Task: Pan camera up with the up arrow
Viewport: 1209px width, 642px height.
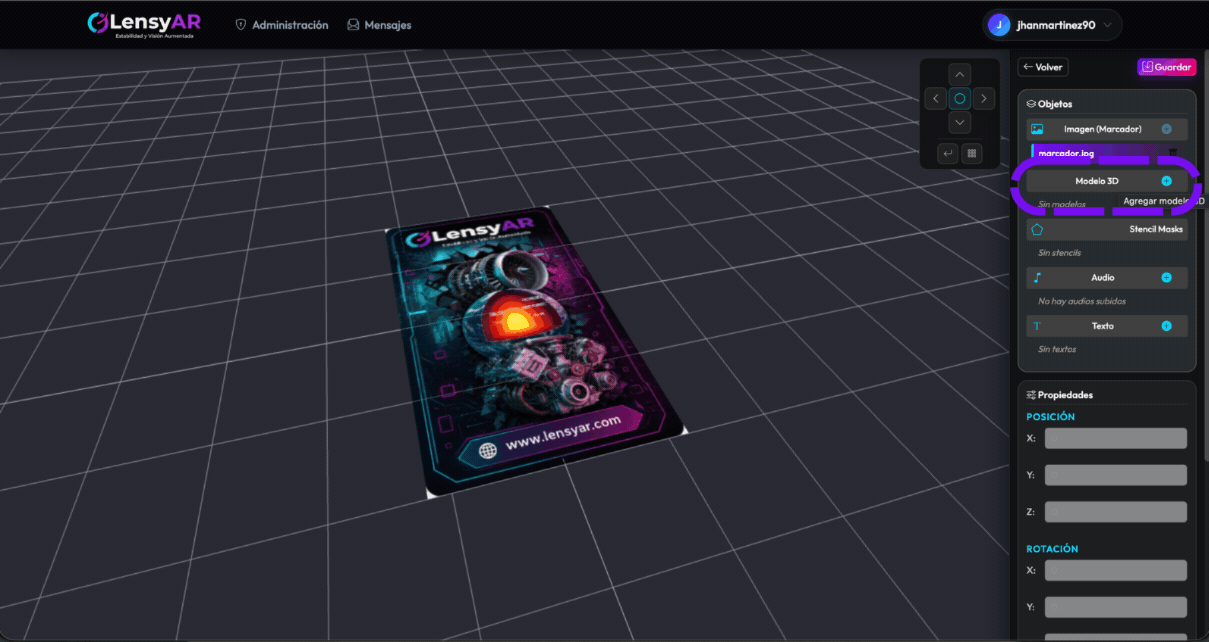Action: [960, 75]
